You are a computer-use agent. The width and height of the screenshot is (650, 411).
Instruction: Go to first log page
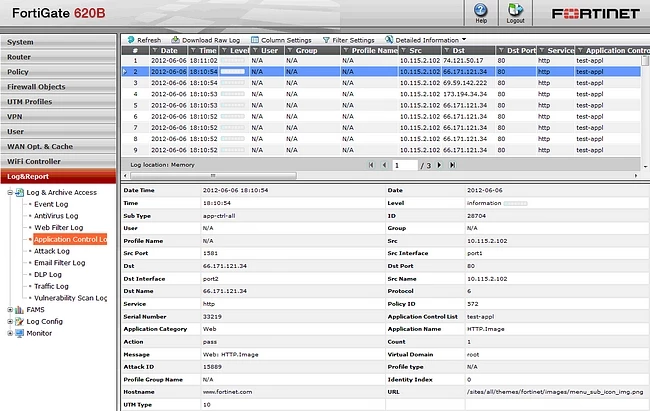[x=371, y=165]
